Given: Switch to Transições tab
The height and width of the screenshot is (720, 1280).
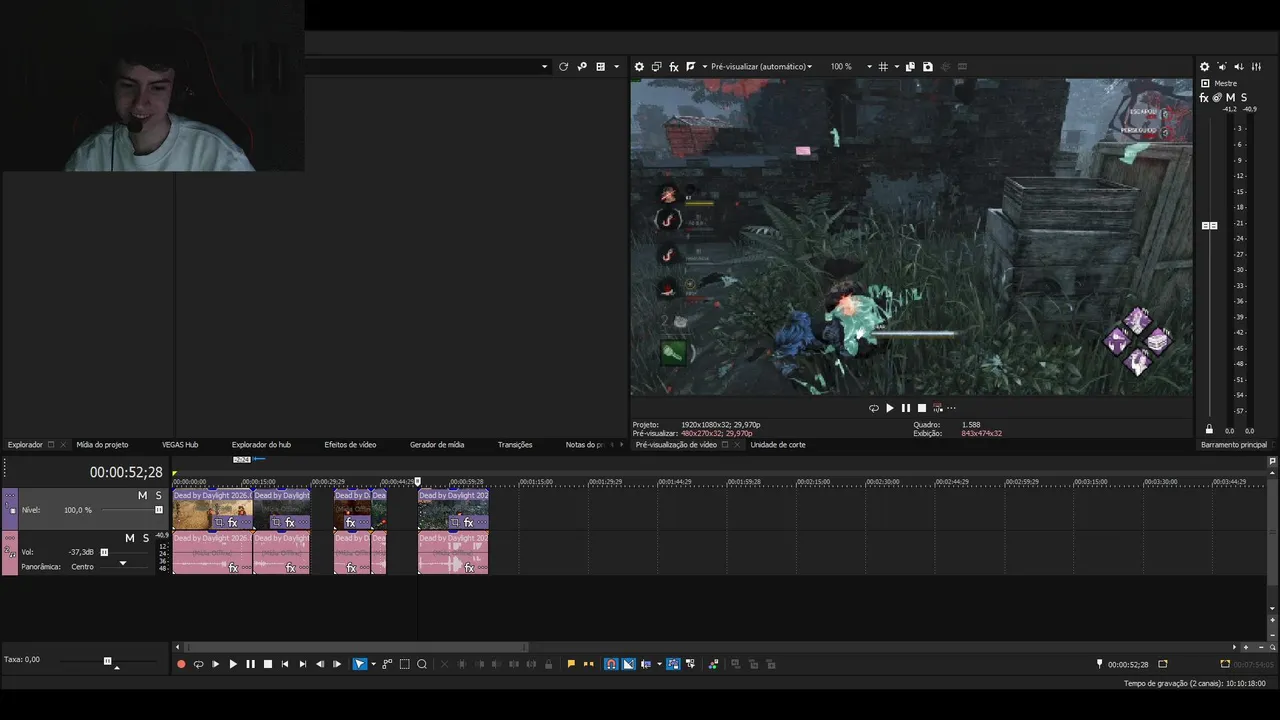Looking at the screenshot, I should coord(515,445).
